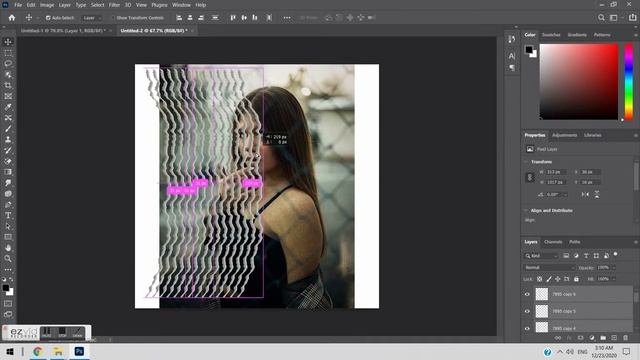Screen dimensions: 640x360
Task: Toggle the Auto-Select checkbox
Action: [x=48, y=18]
